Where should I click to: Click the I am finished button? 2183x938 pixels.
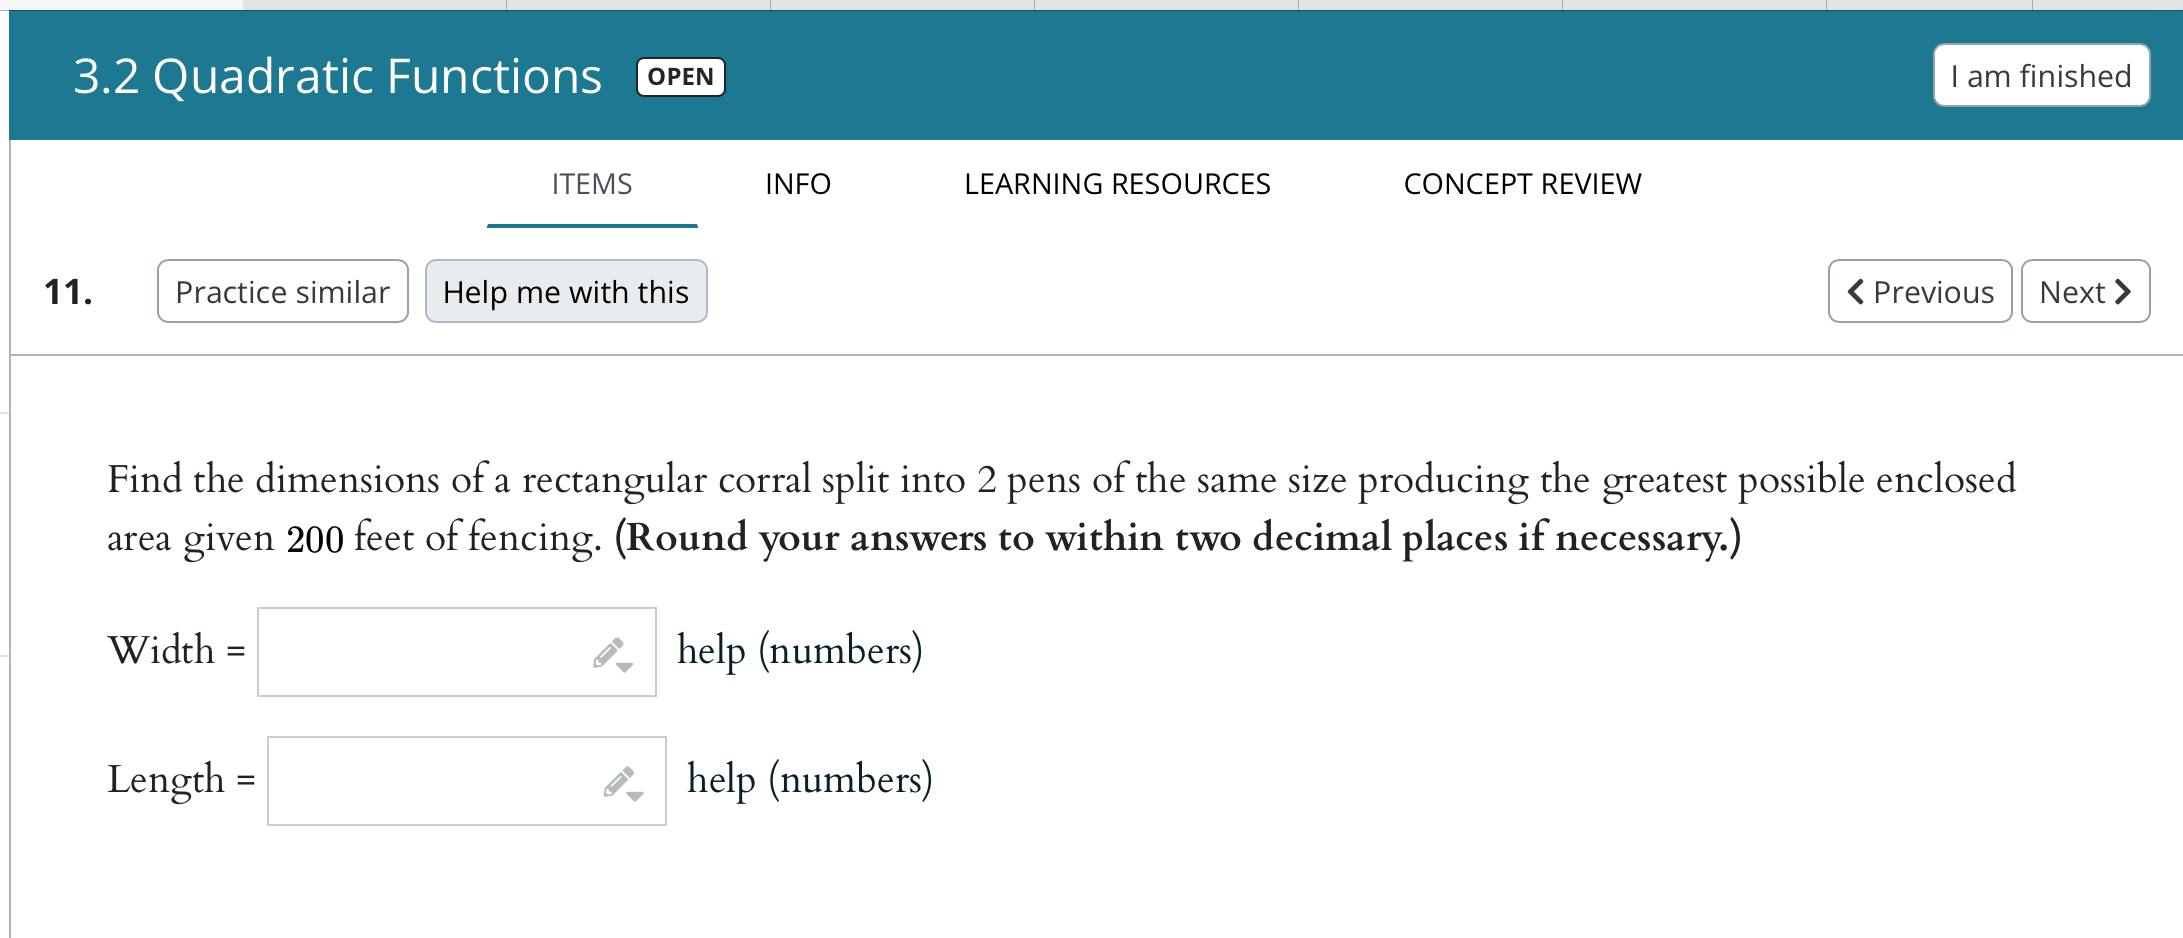(2040, 75)
